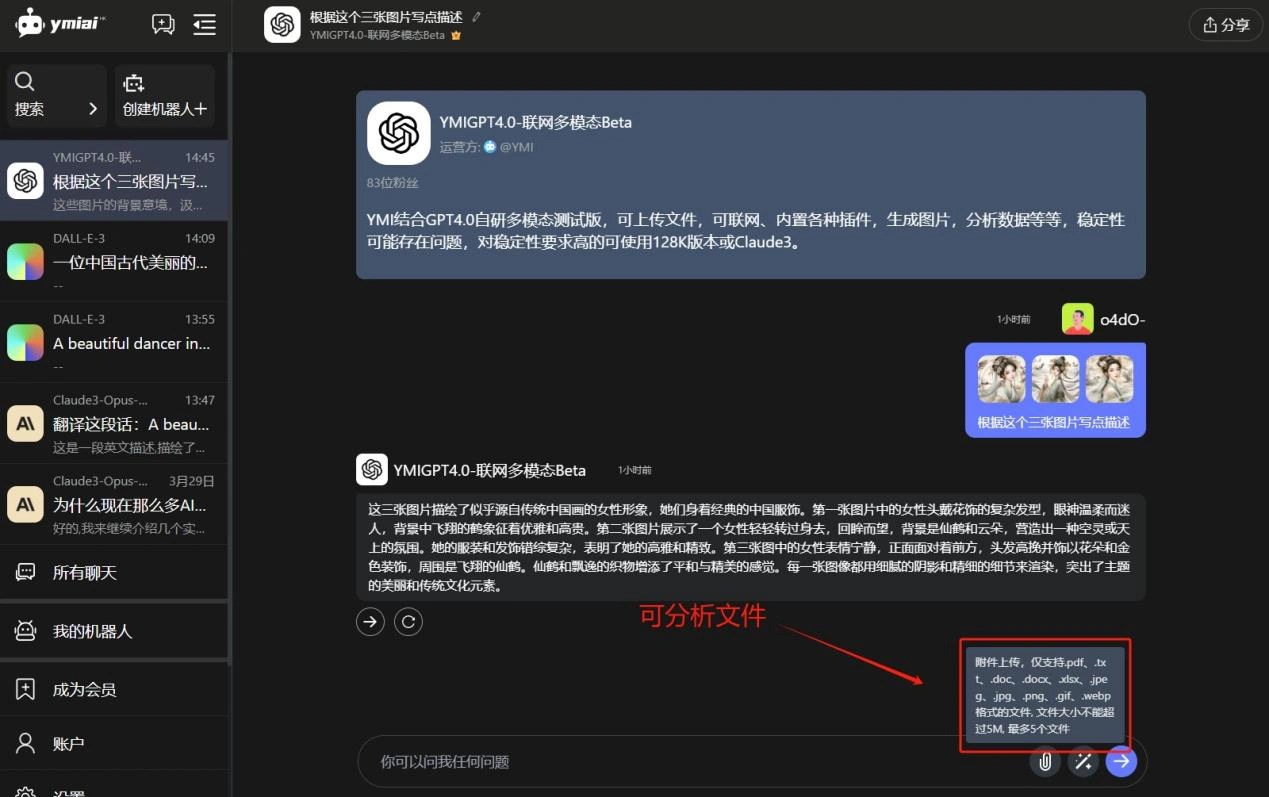Click the large OpenAI logo in bot info card
This screenshot has width=1269, height=797.
point(399,133)
